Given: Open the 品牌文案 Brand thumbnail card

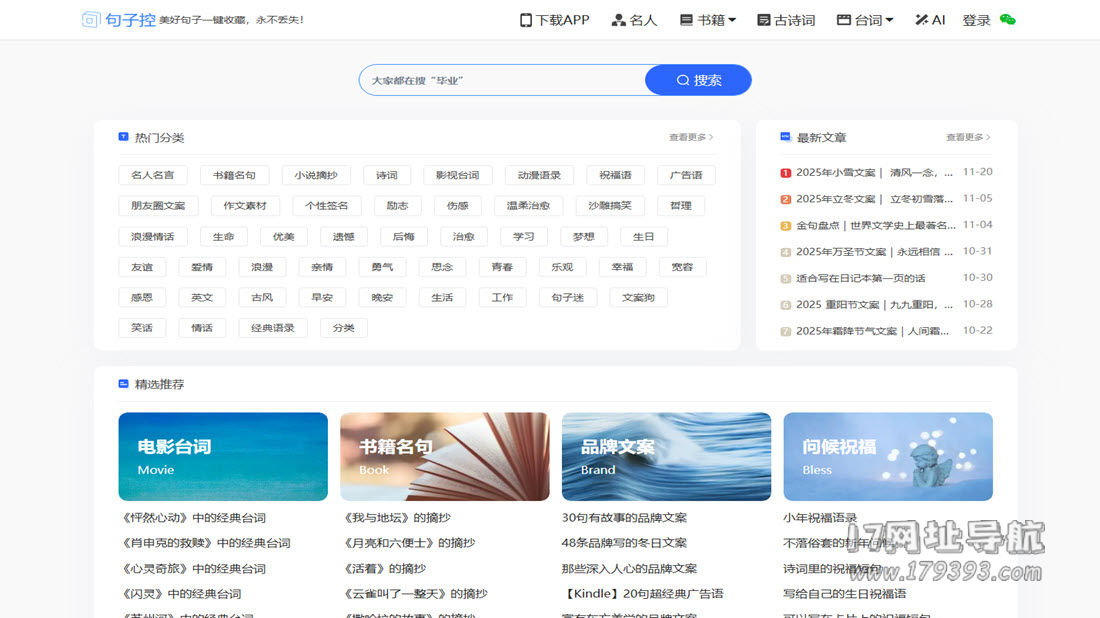Looking at the screenshot, I should tap(666, 456).
